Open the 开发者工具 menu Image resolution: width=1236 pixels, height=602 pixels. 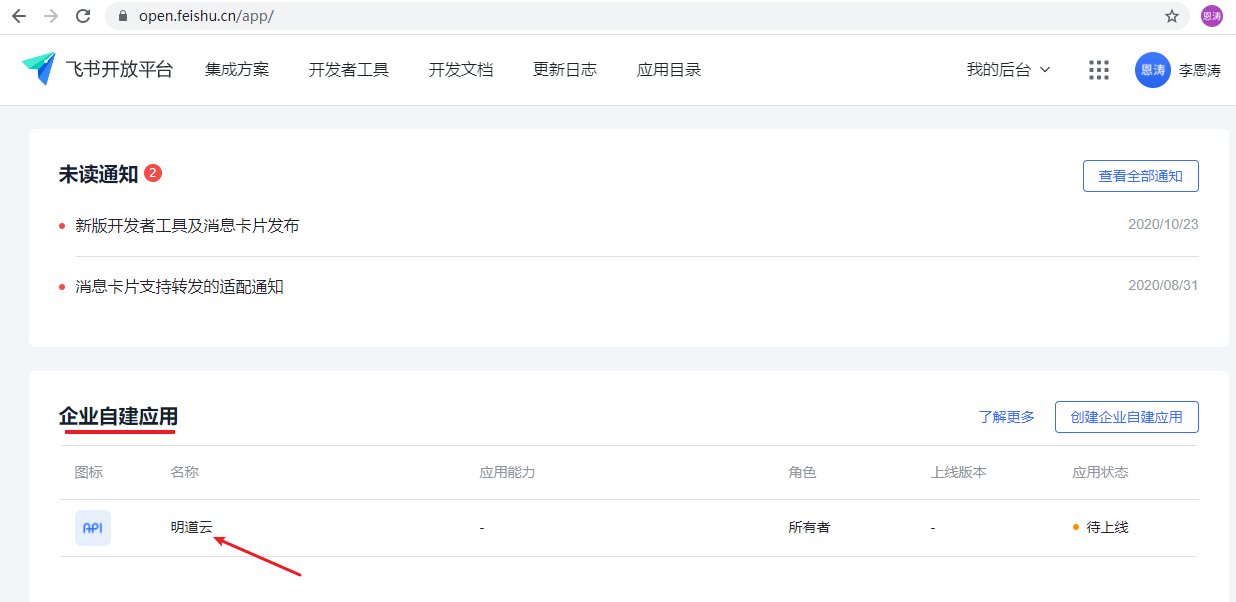pos(349,70)
